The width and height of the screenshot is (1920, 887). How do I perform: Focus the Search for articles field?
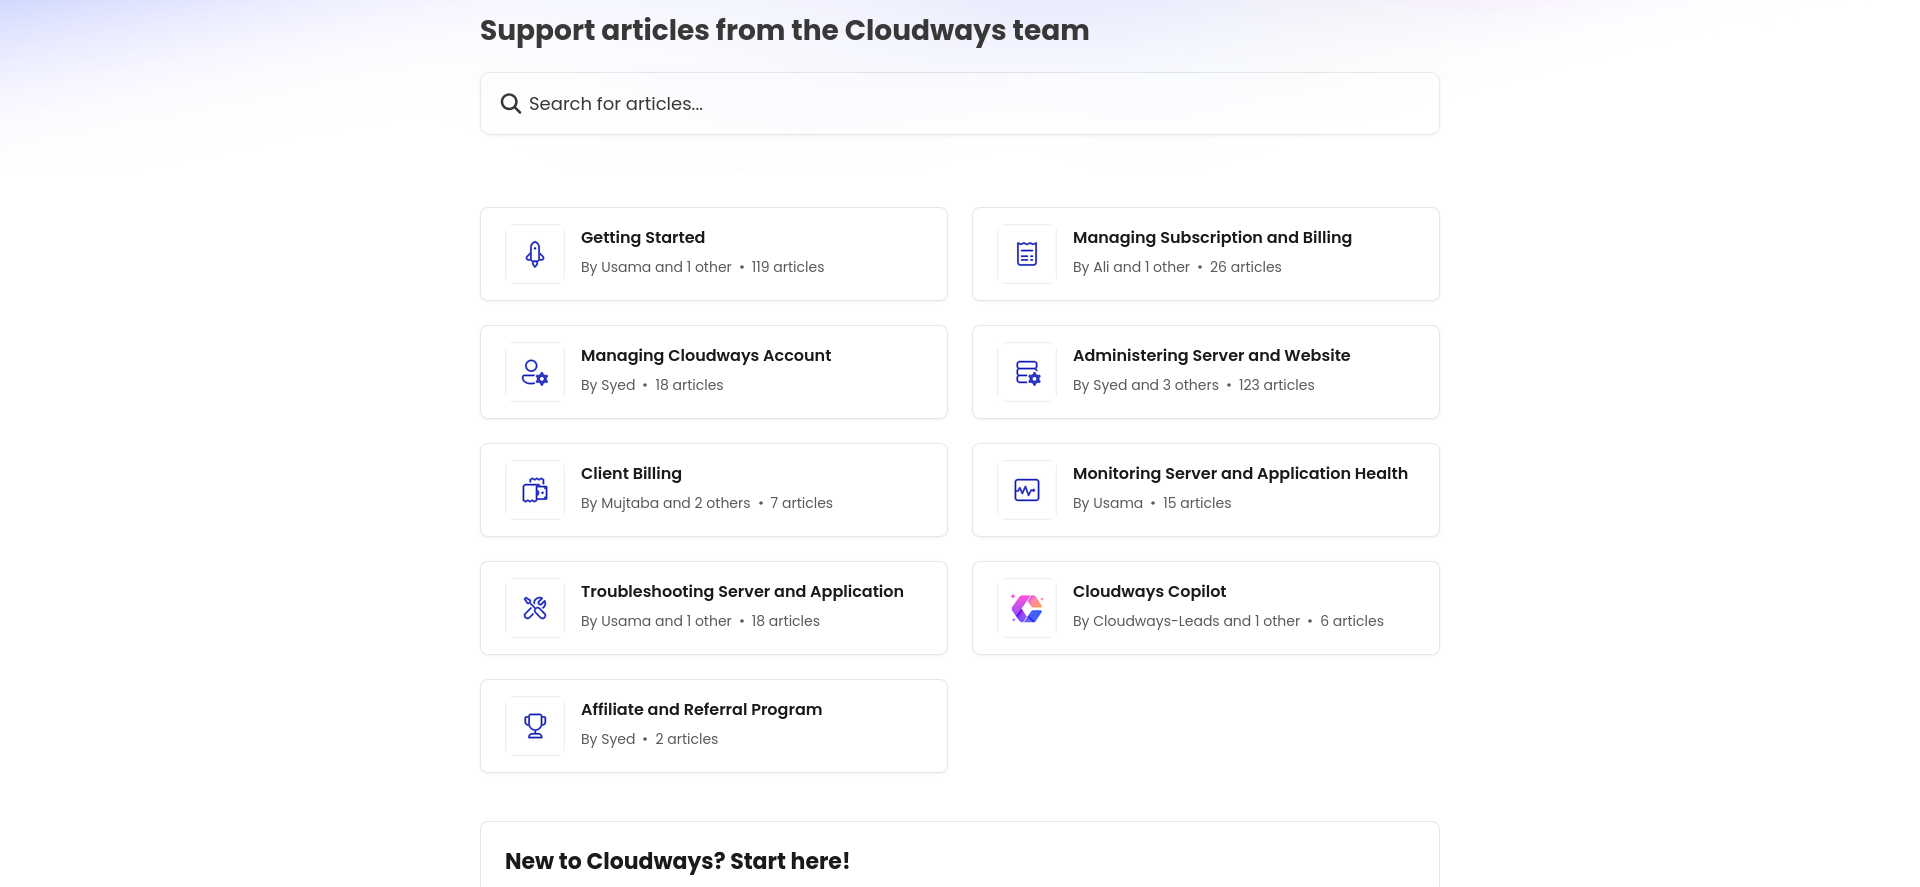(x=960, y=104)
